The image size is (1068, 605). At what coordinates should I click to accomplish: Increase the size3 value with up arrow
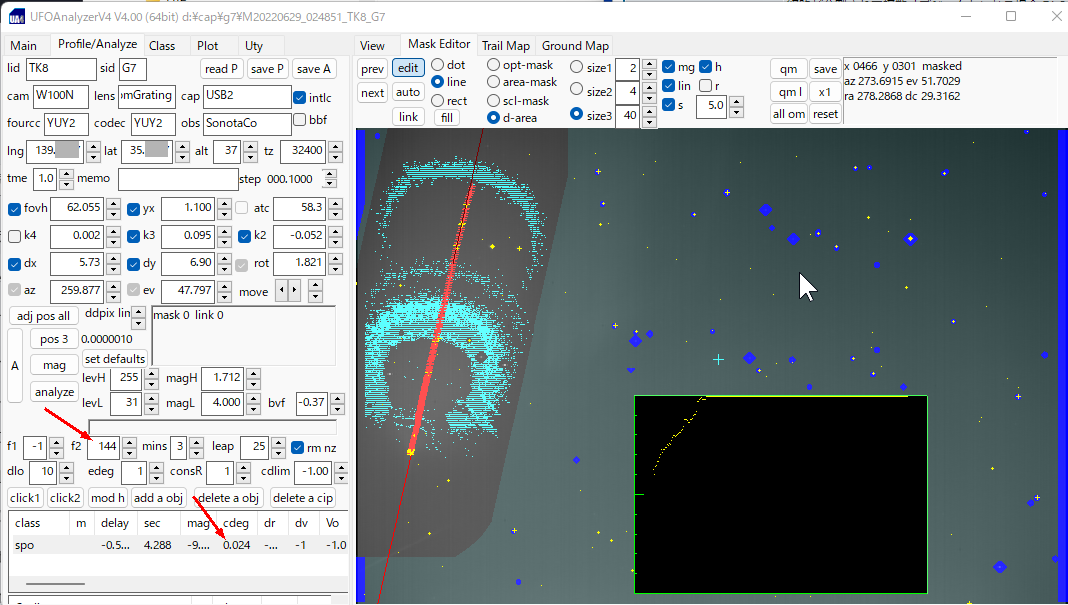tap(649, 109)
